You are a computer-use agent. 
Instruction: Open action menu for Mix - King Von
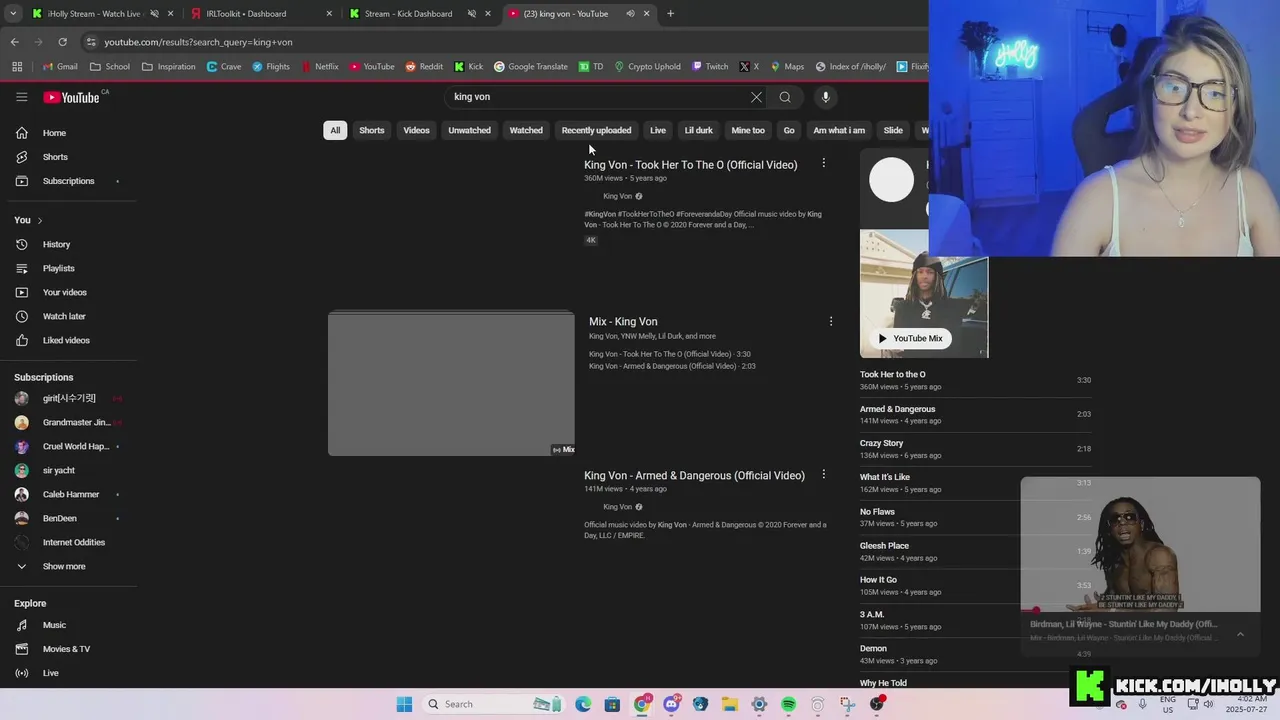point(831,321)
